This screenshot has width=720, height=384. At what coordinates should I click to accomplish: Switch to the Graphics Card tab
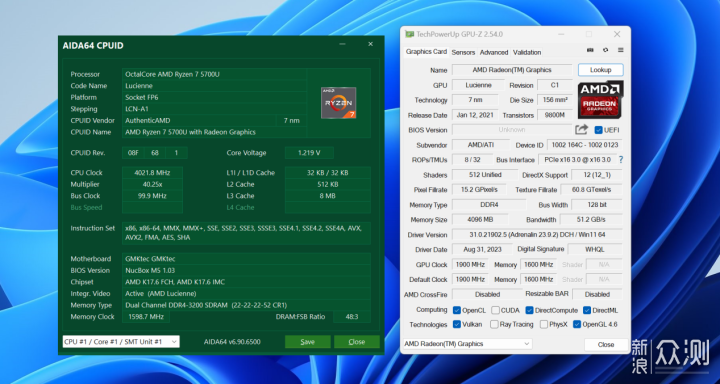[426, 52]
